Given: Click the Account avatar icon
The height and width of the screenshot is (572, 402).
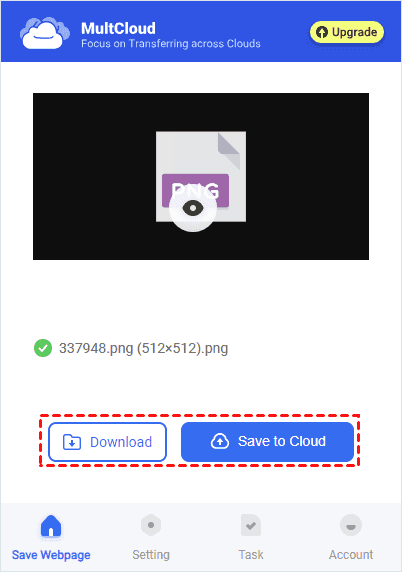Looking at the screenshot, I should pyautogui.click(x=351, y=525).
